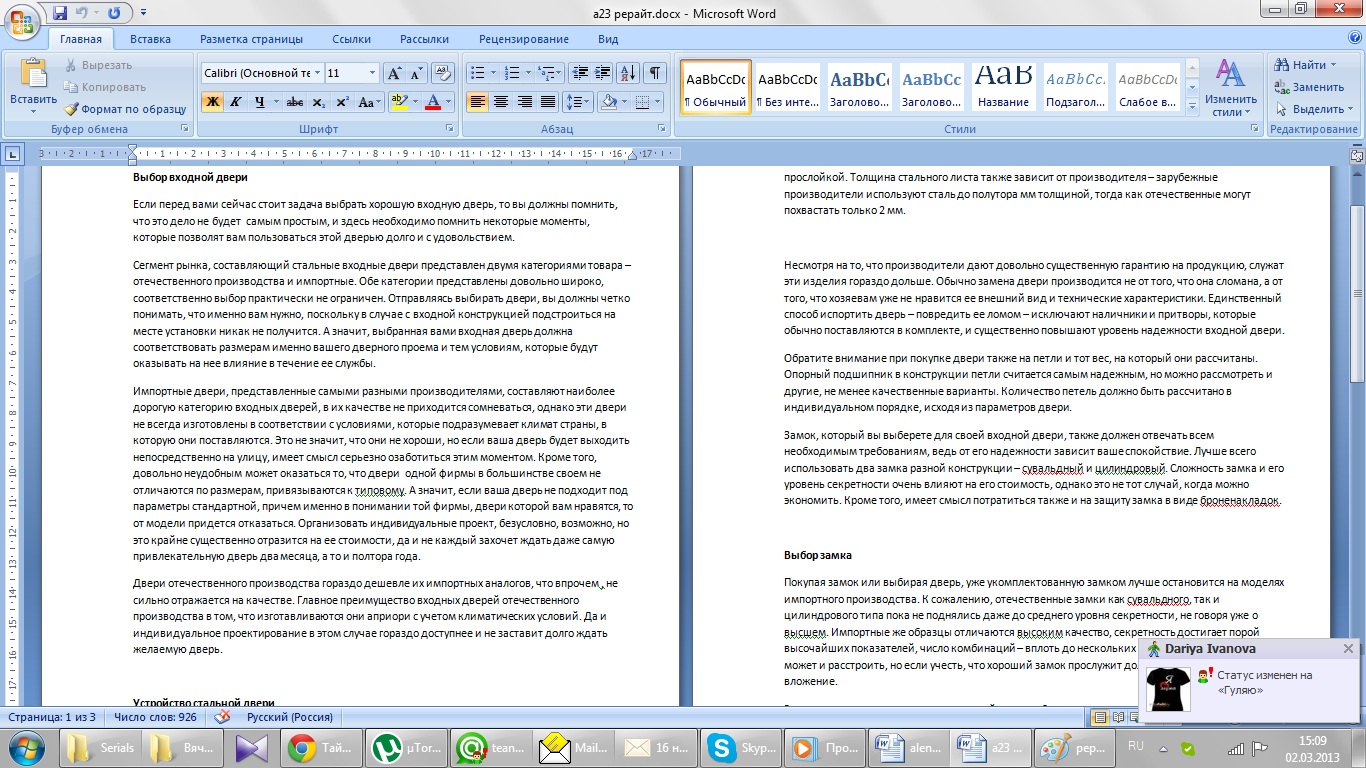
Task: Expand the styles gallery More button
Action: (1191, 107)
